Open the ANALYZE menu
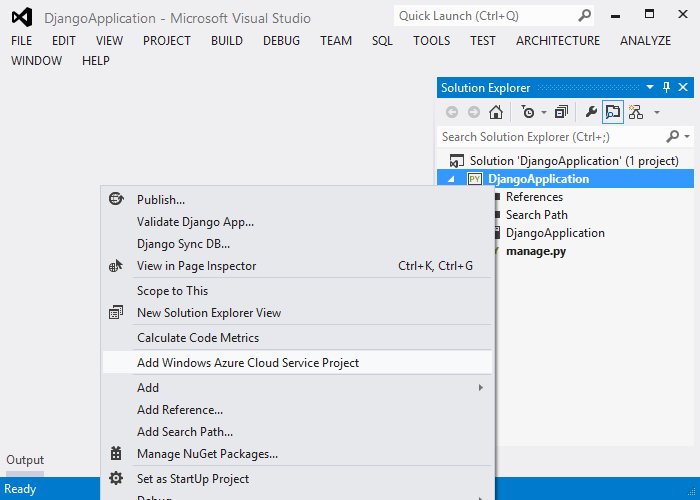Screen dimensions: 700x500 [645, 41]
